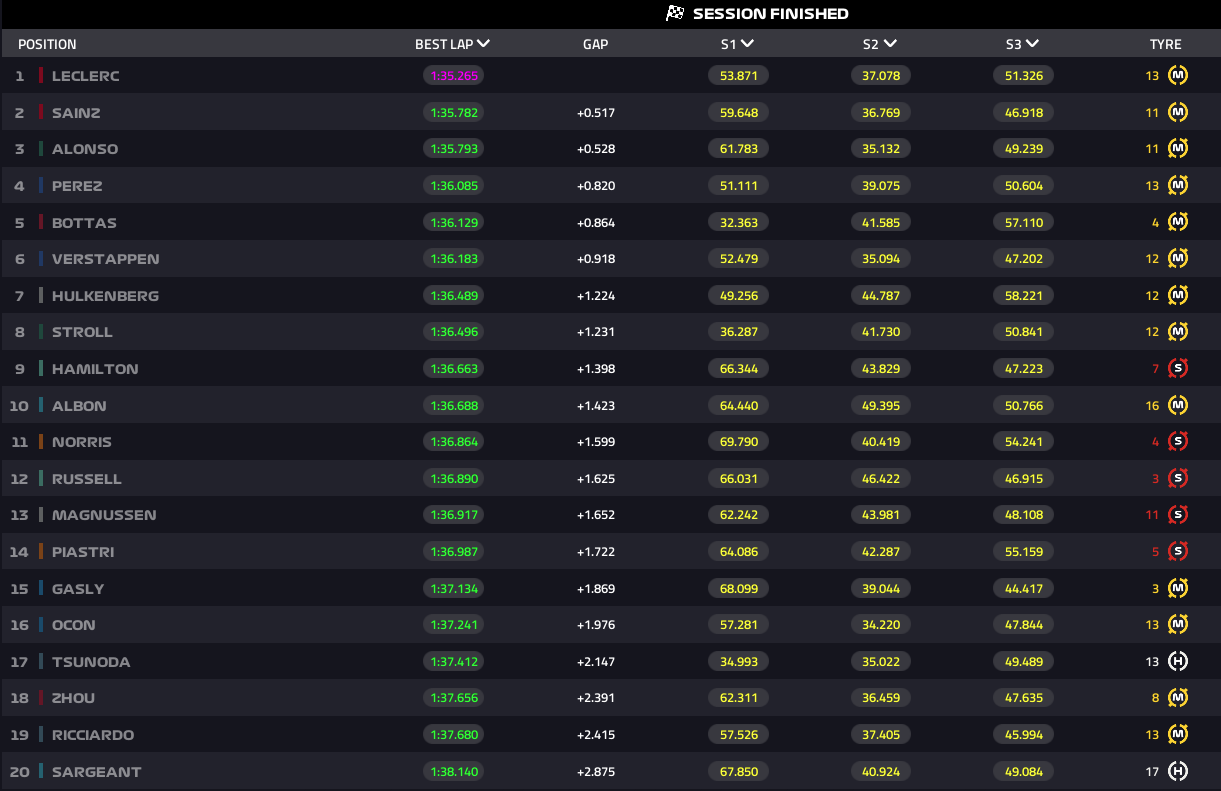The width and height of the screenshot is (1221, 791).
Task: Click Alonso's gap value +0.528
Action: click(x=596, y=149)
